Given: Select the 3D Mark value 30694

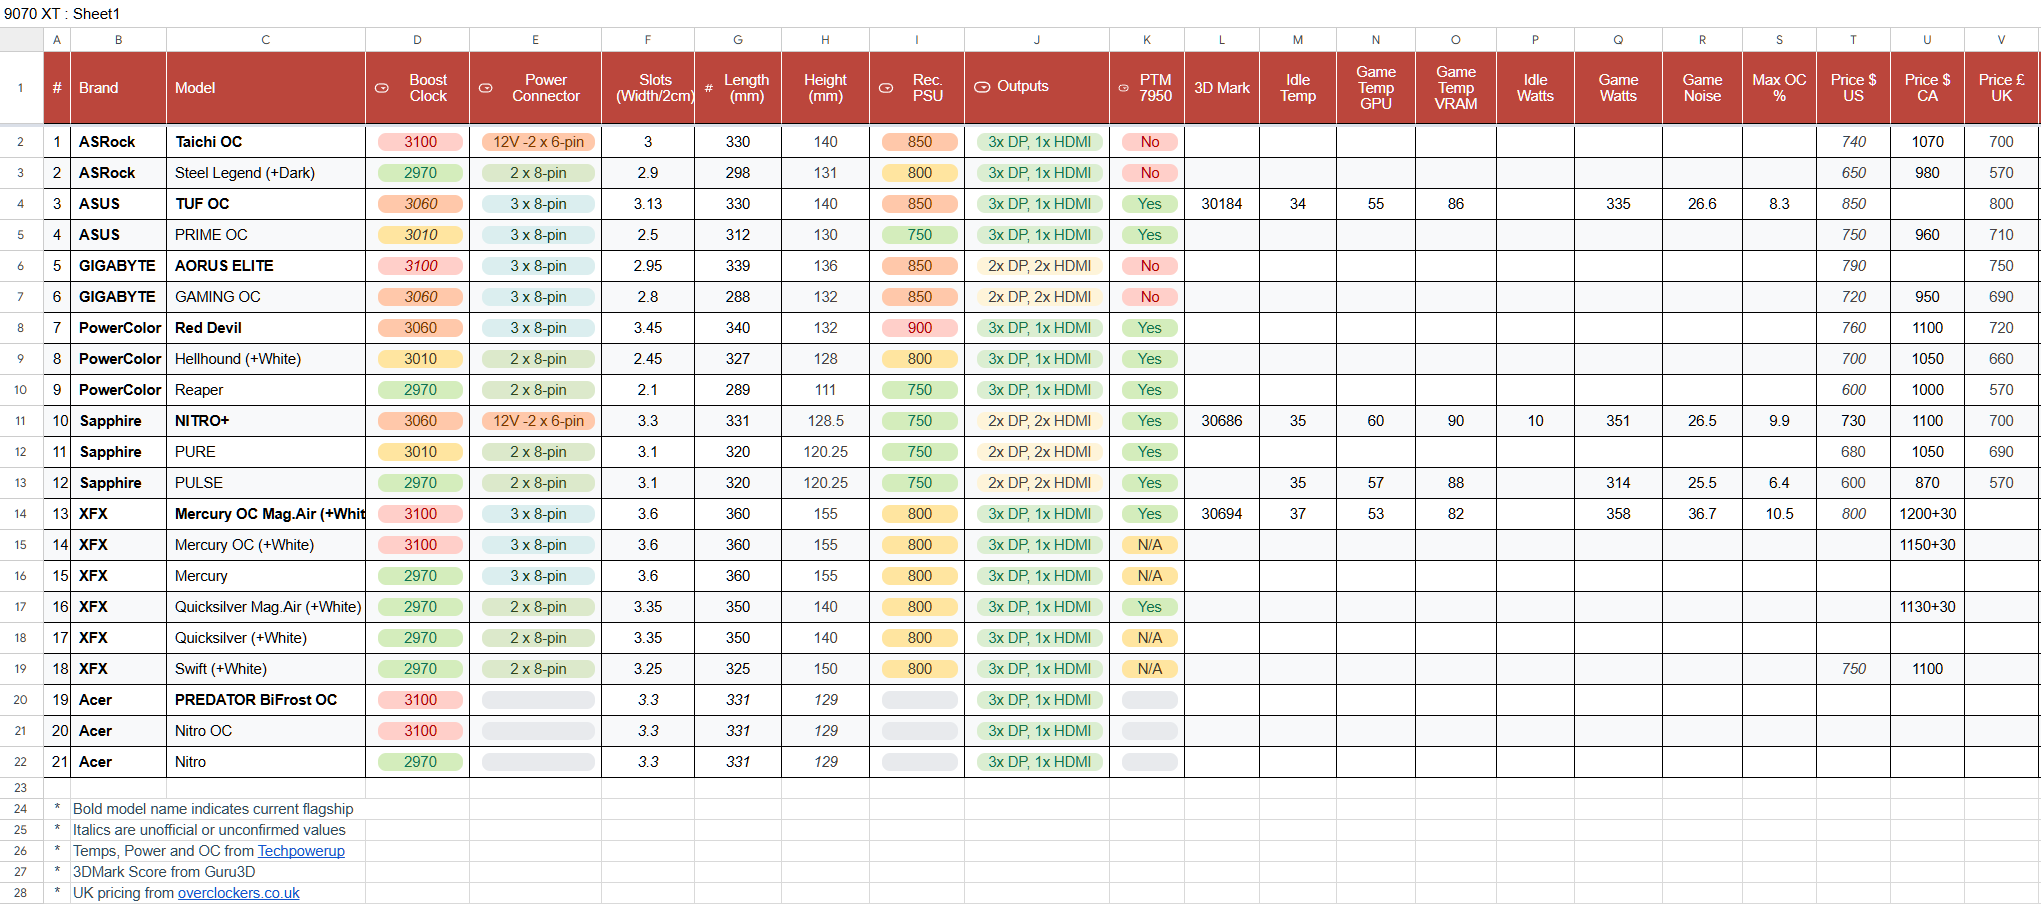Looking at the screenshot, I should tap(1222, 514).
